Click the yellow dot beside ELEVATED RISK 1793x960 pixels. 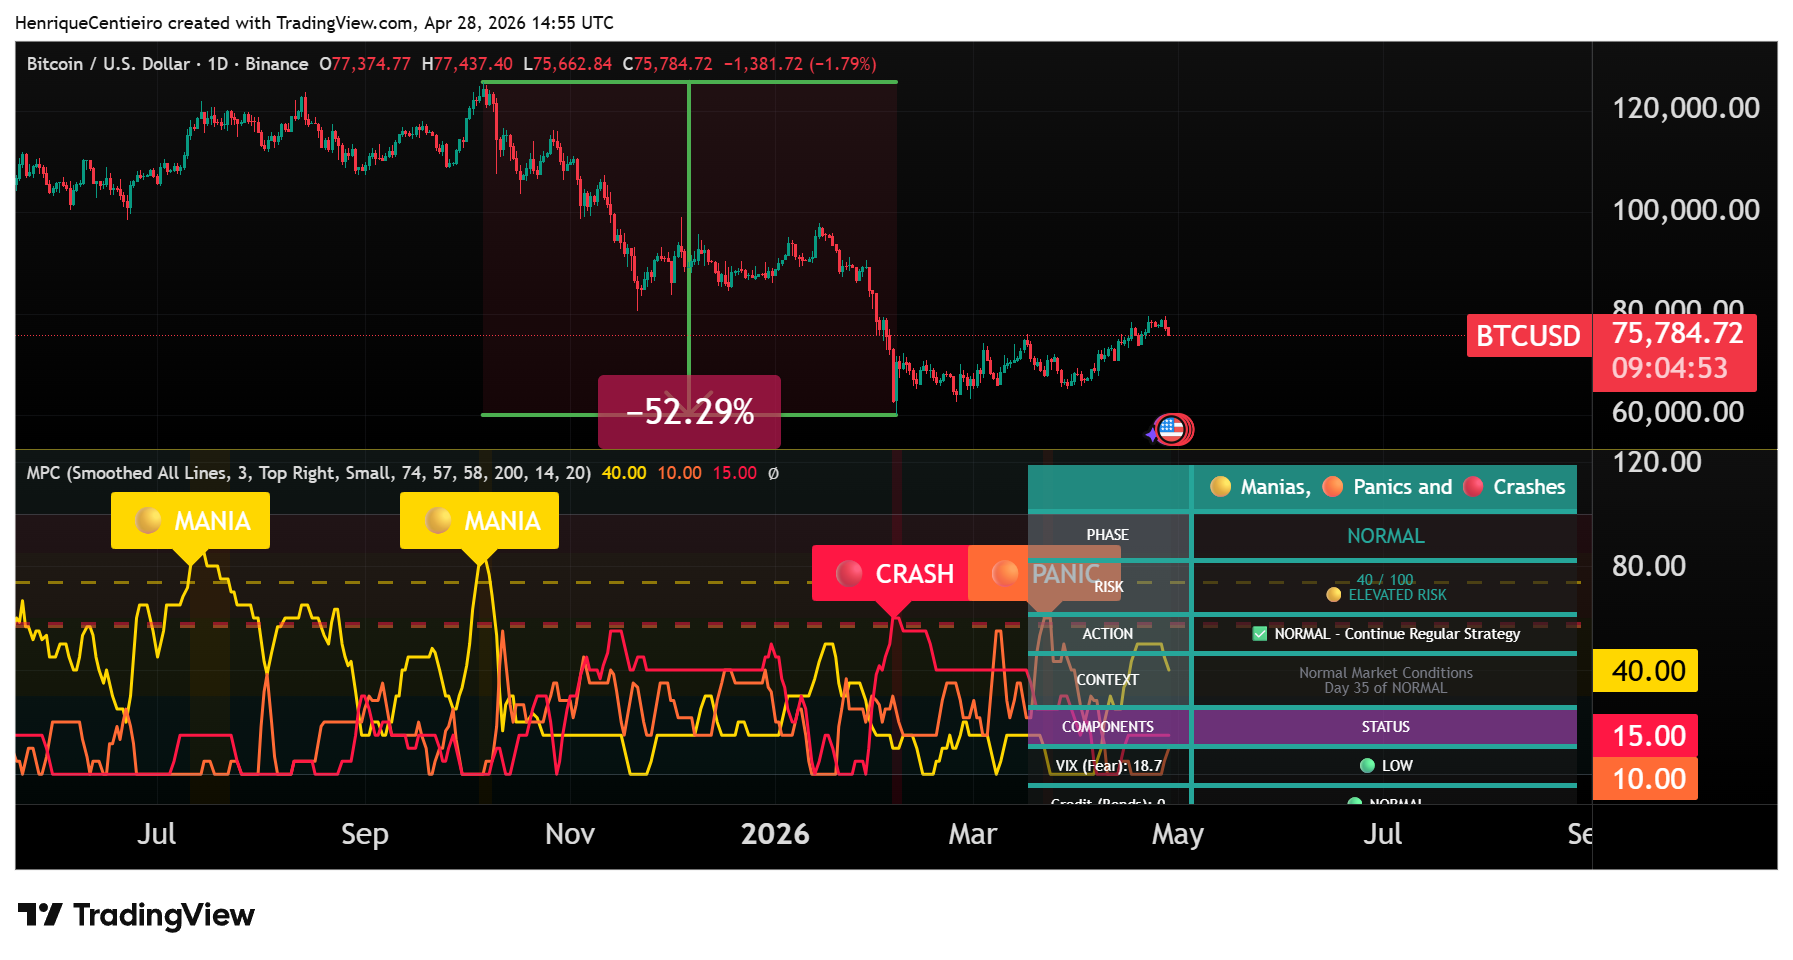[1333, 595]
